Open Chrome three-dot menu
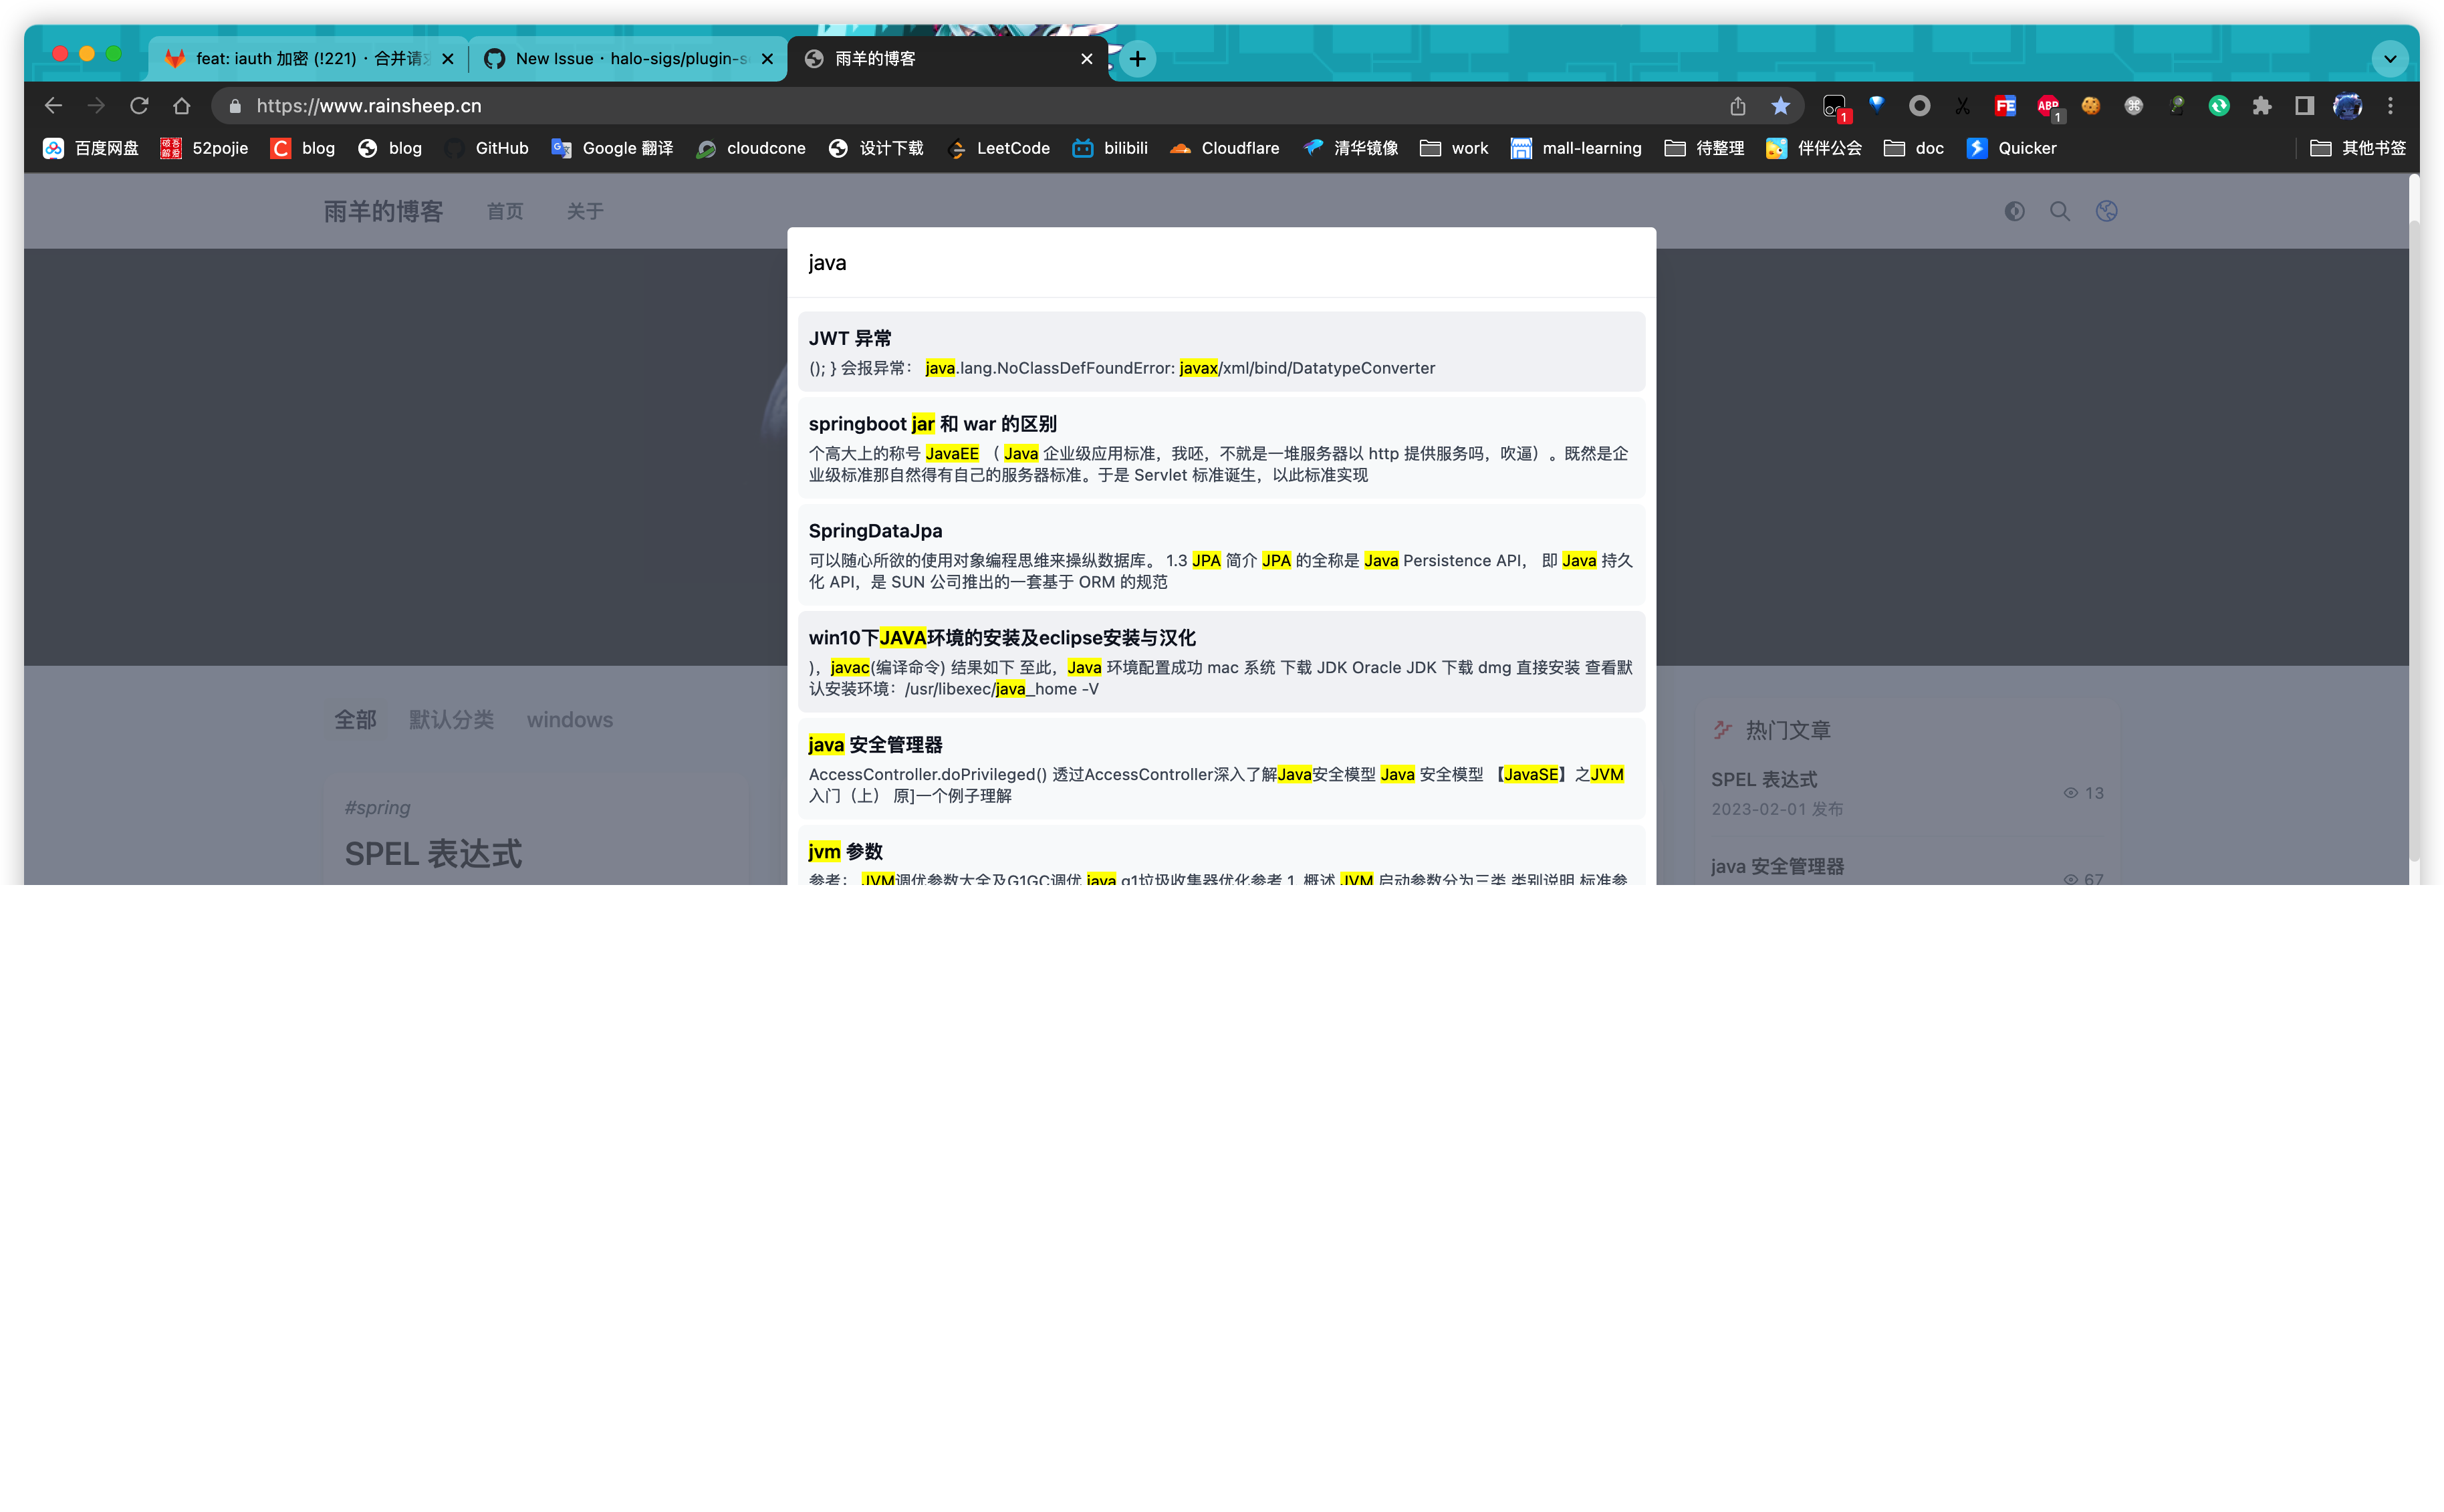Screen dimensions: 2444x1512 pyautogui.click(x=2390, y=105)
